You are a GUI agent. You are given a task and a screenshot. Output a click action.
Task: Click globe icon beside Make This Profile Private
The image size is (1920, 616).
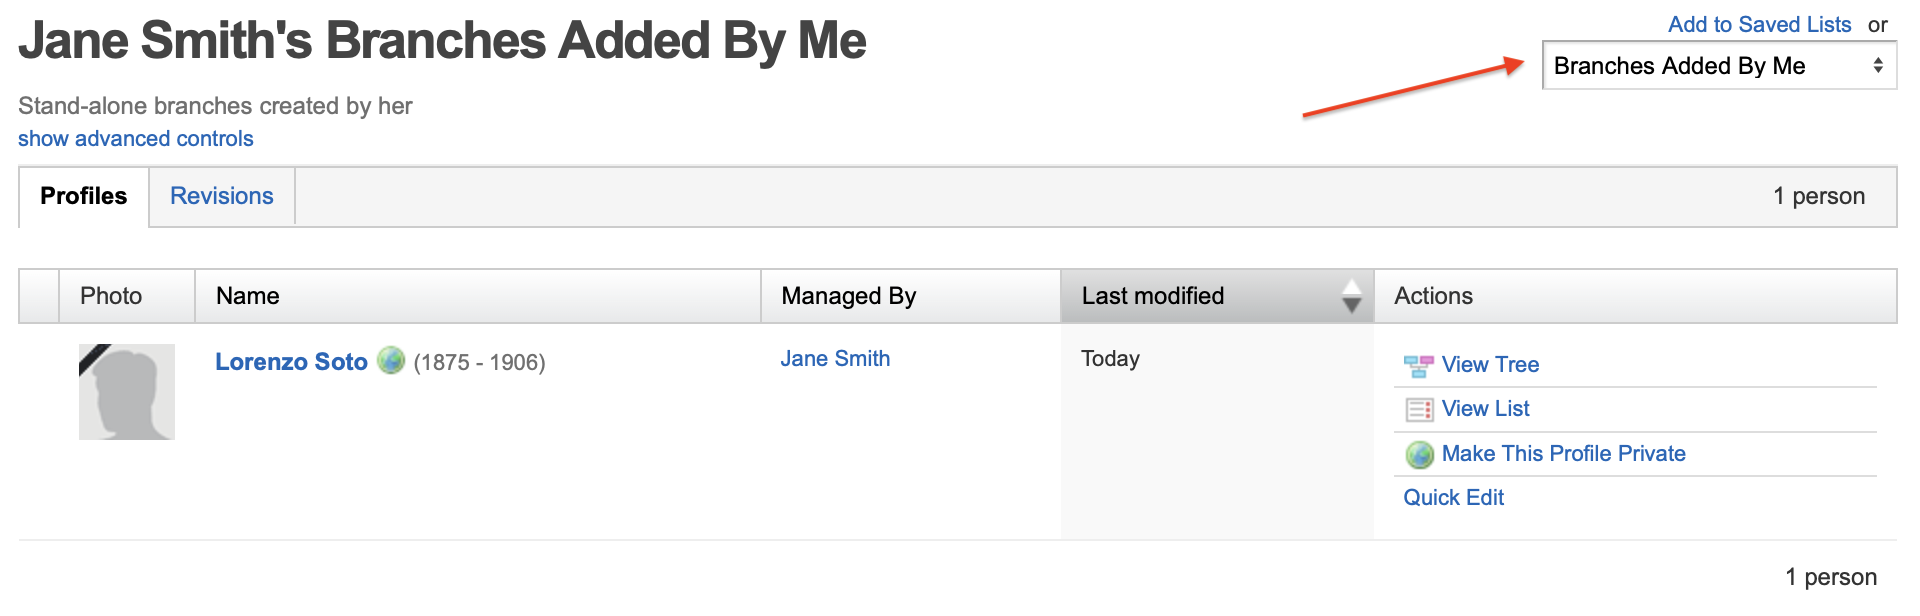[1419, 455]
